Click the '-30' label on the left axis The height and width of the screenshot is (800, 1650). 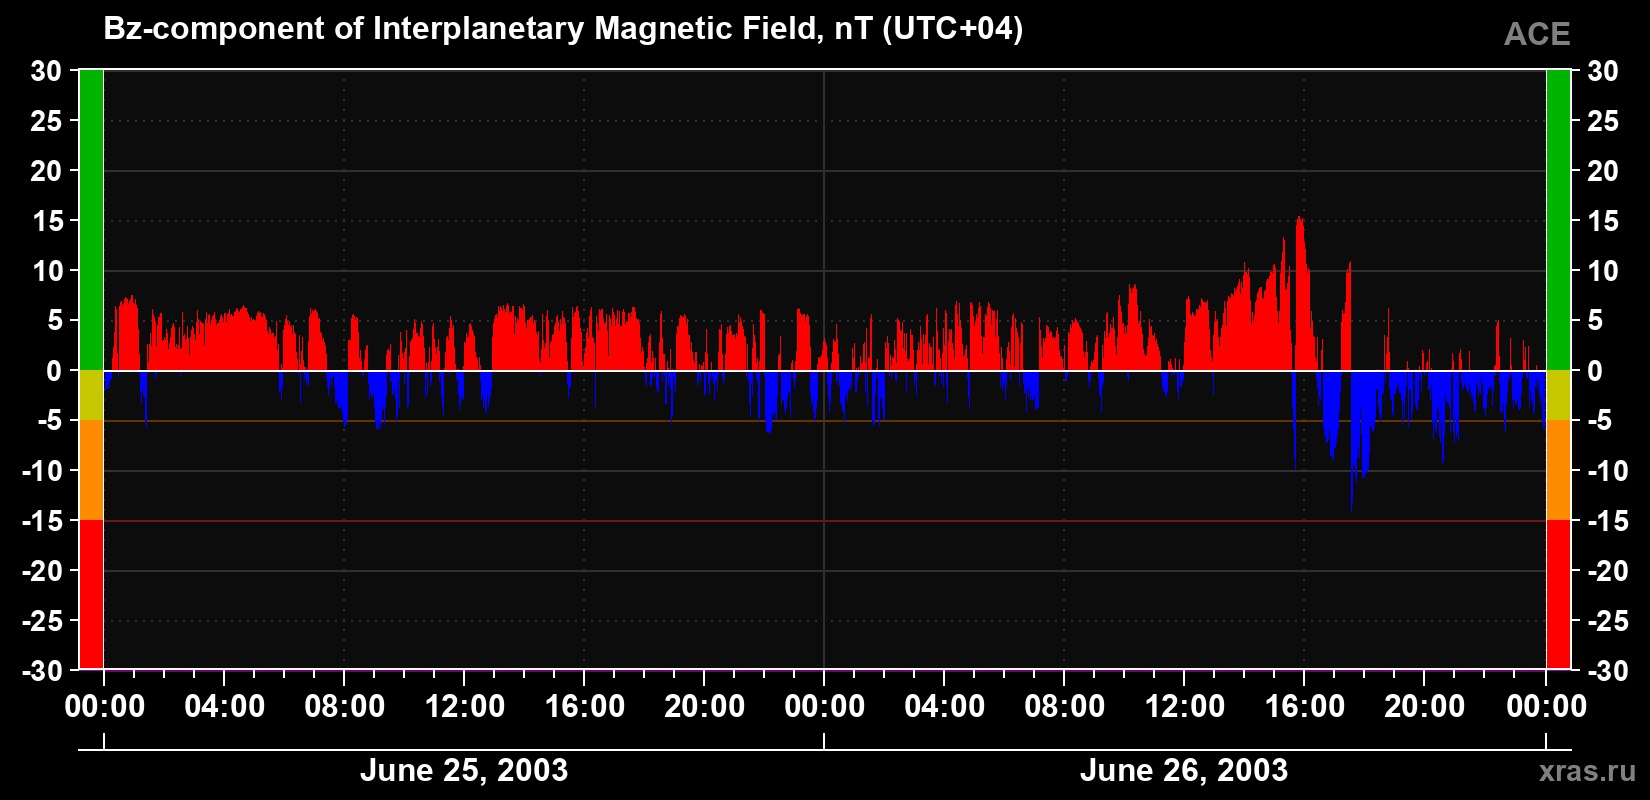click(x=42, y=671)
